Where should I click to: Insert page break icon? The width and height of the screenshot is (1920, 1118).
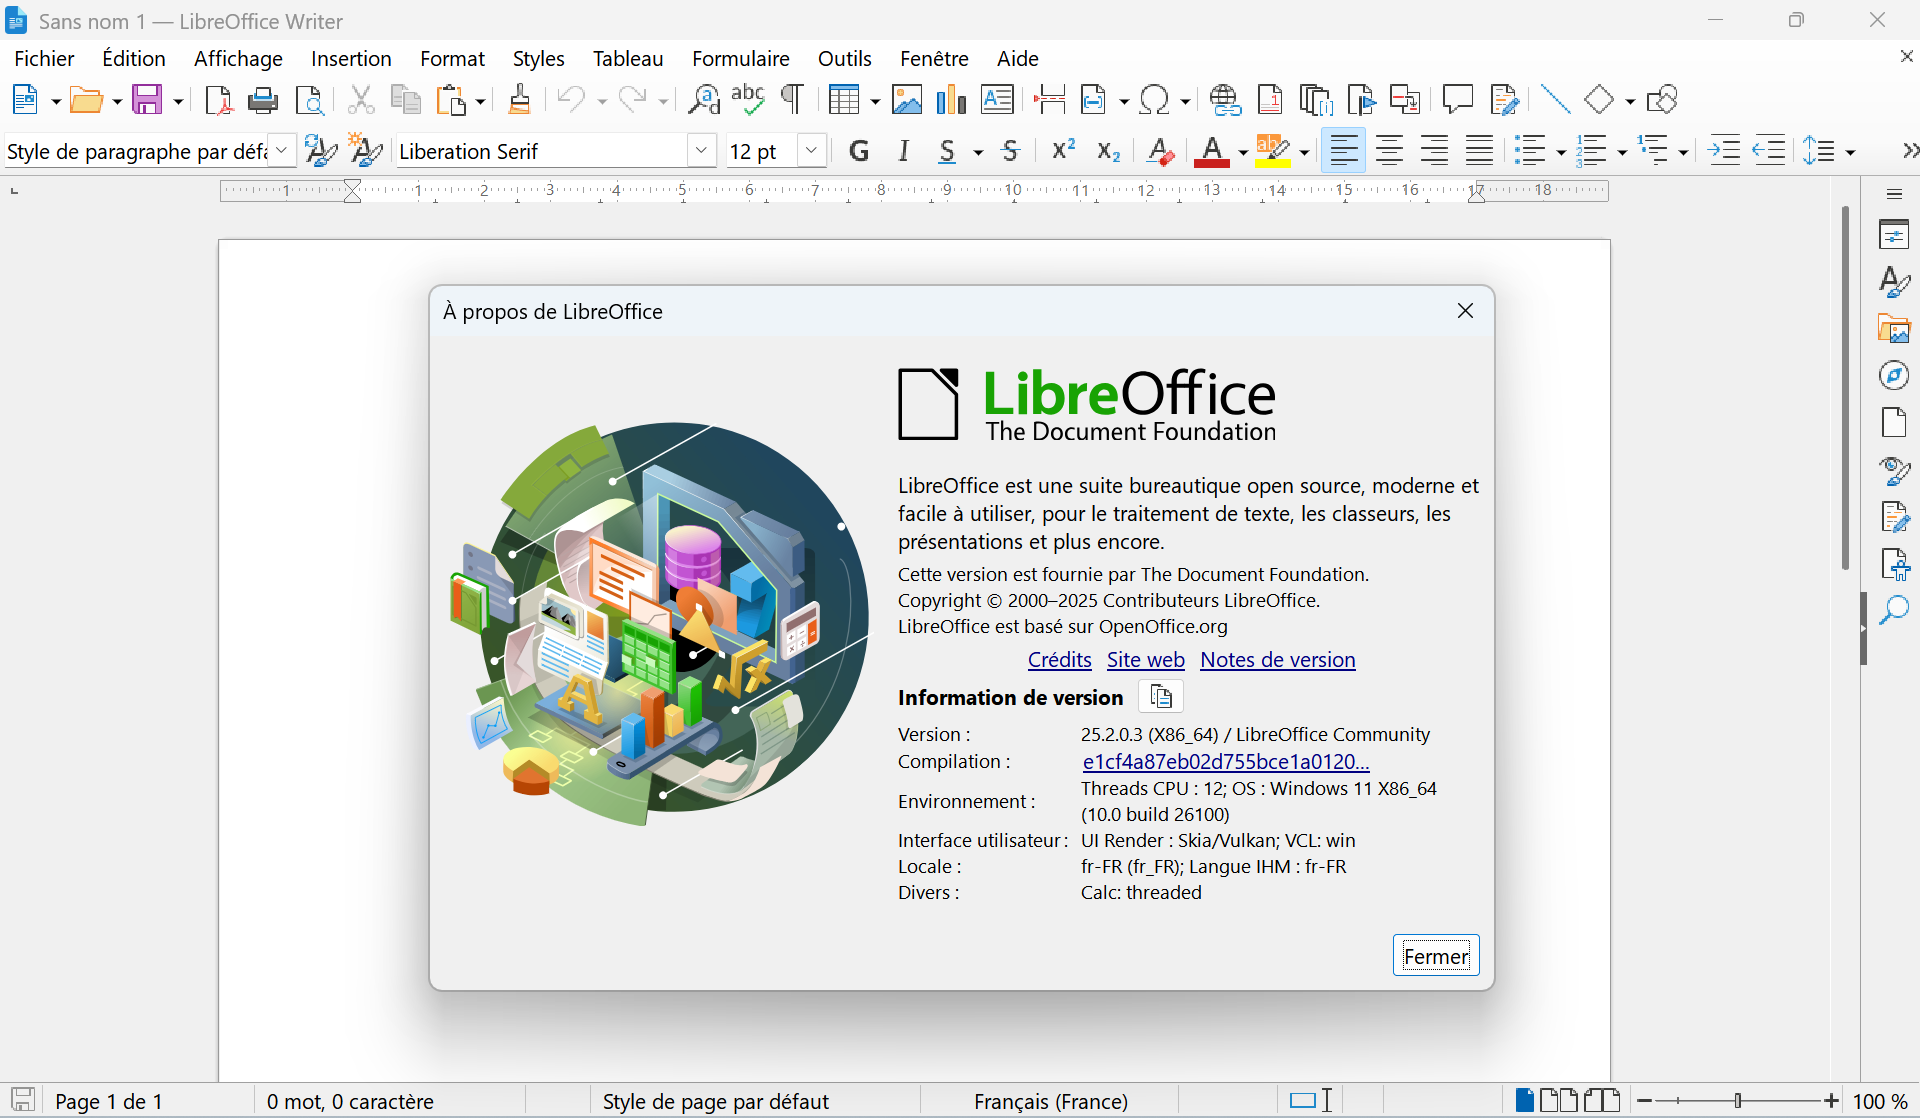tap(1049, 100)
